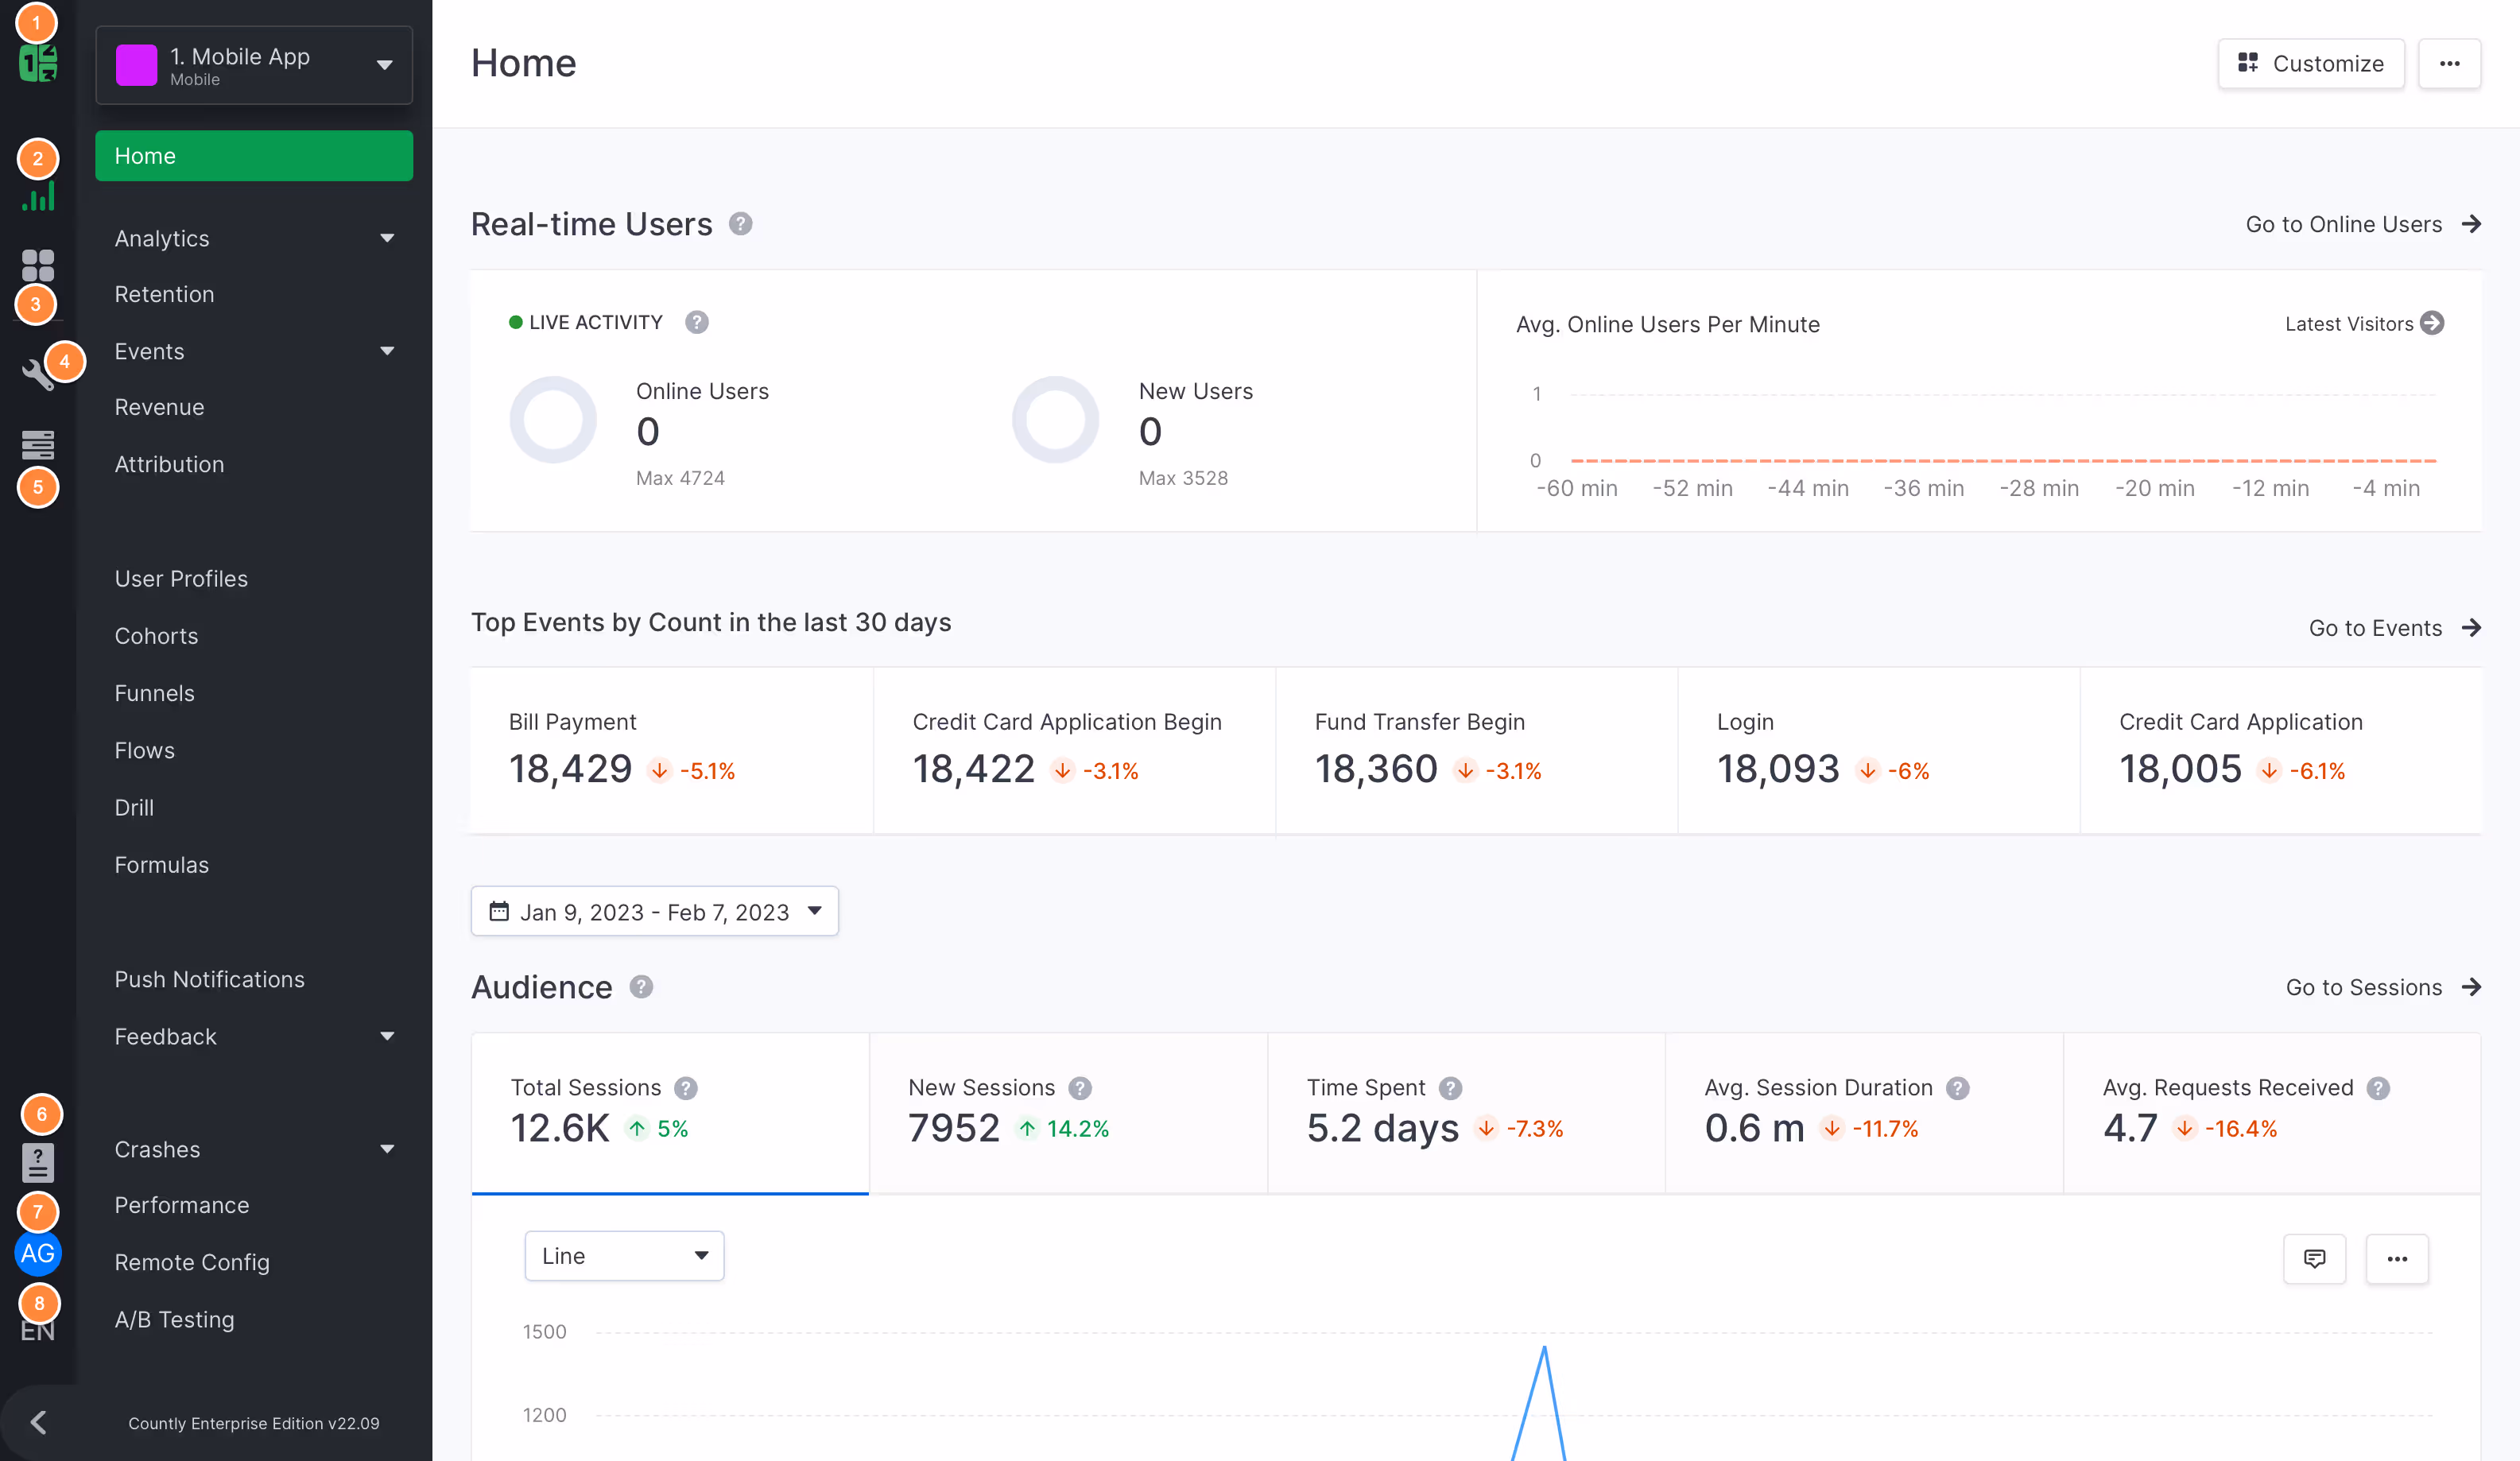This screenshot has height=1461, width=2520.
Task: Open the chart notes comment icon
Action: point(2314,1258)
